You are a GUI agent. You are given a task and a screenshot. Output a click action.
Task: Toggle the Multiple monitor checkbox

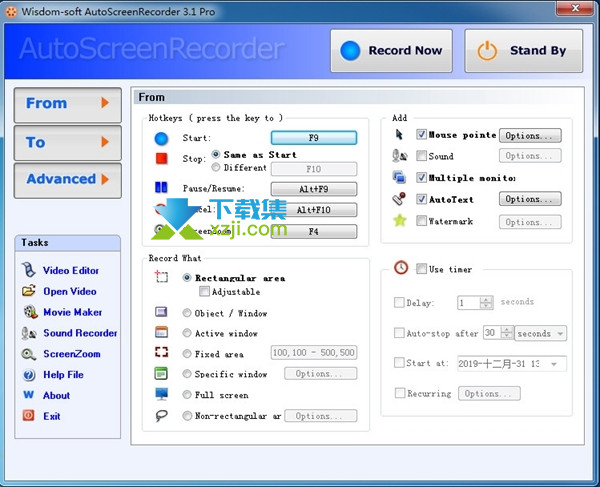point(421,178)
